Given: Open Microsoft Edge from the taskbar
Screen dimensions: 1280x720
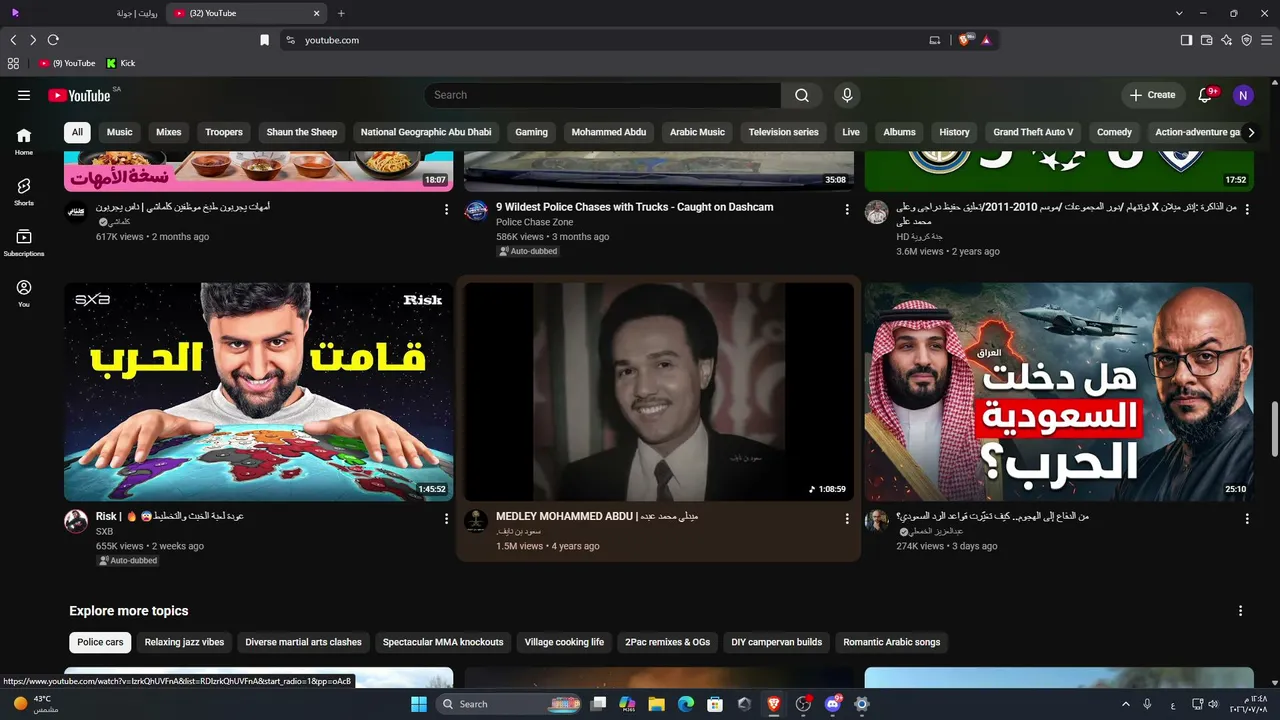Looking at the screenshot, I should [686, 704].
